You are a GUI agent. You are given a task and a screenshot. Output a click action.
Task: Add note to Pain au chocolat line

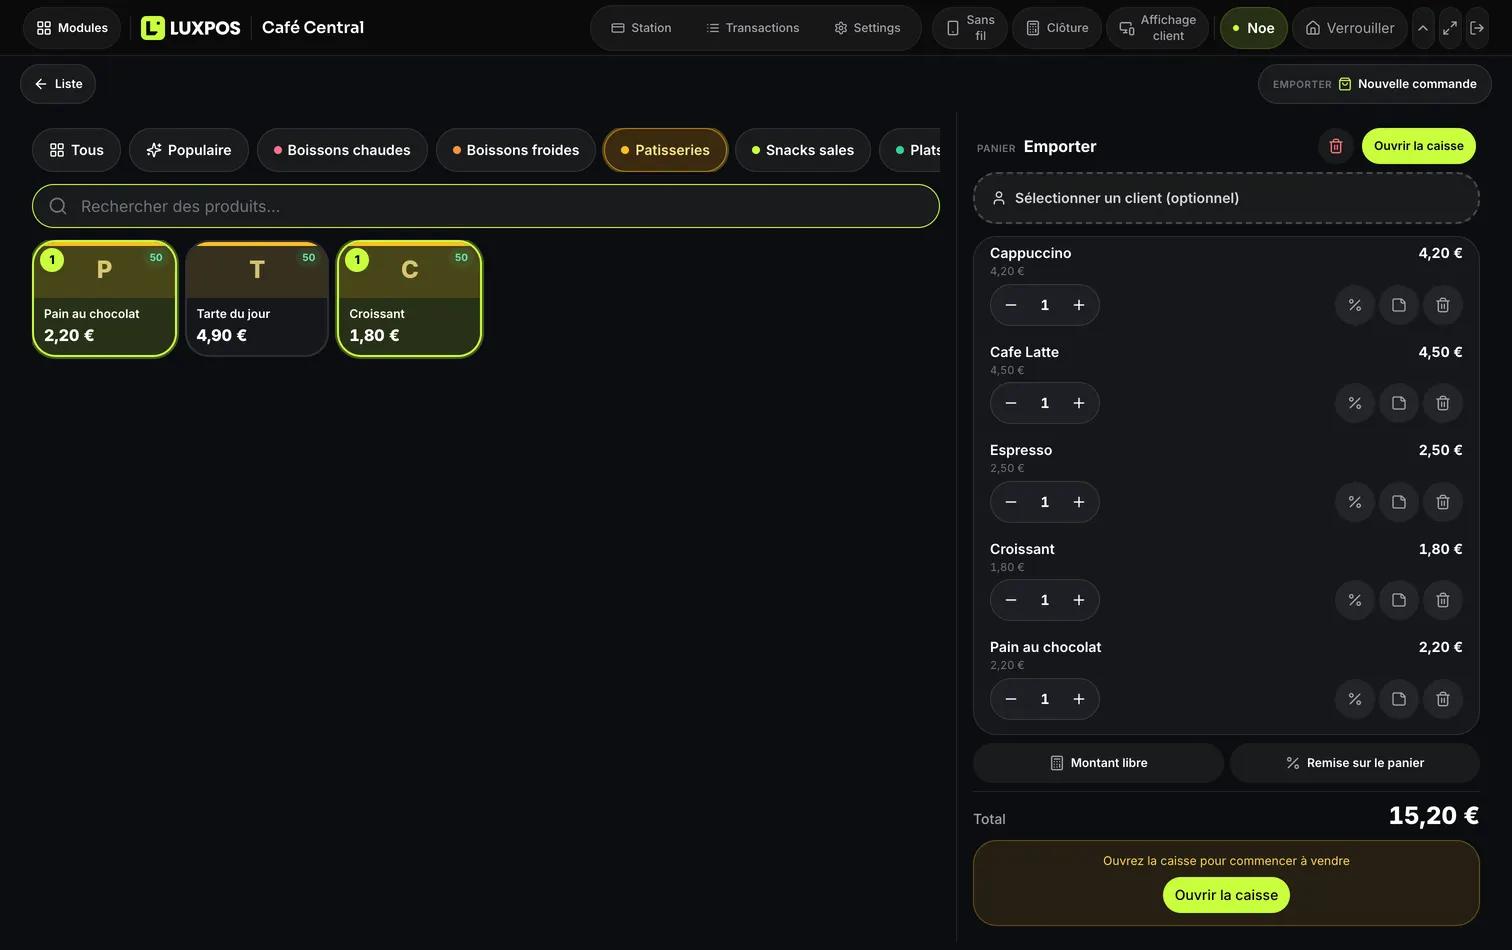point(1398,699)
